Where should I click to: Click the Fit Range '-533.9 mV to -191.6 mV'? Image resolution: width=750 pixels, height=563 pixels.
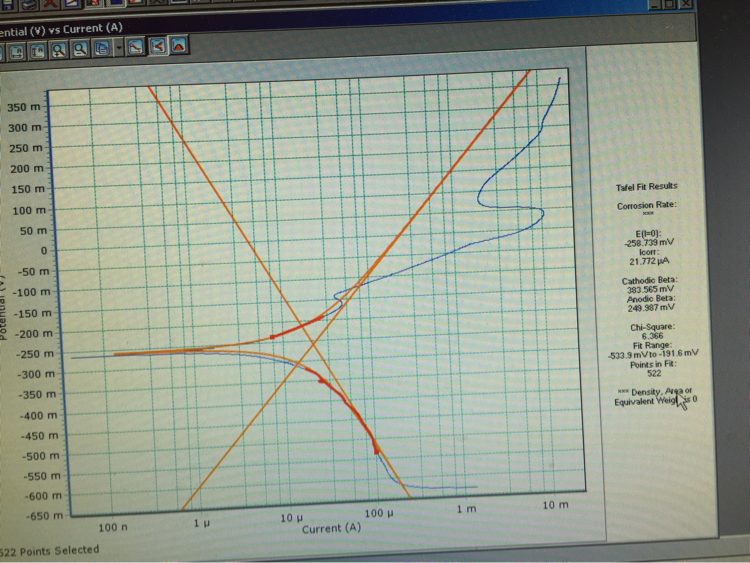(x=653, y=354)
